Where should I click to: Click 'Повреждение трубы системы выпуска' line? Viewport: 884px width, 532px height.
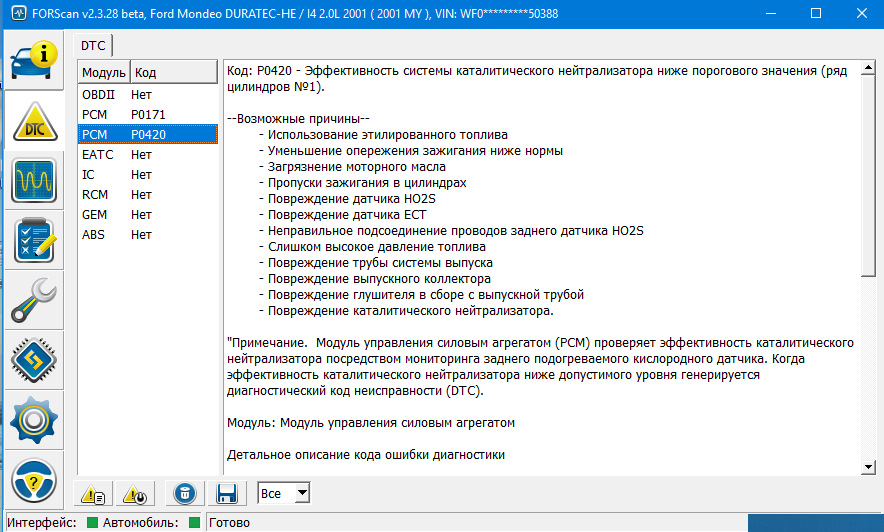click(376, 263)
